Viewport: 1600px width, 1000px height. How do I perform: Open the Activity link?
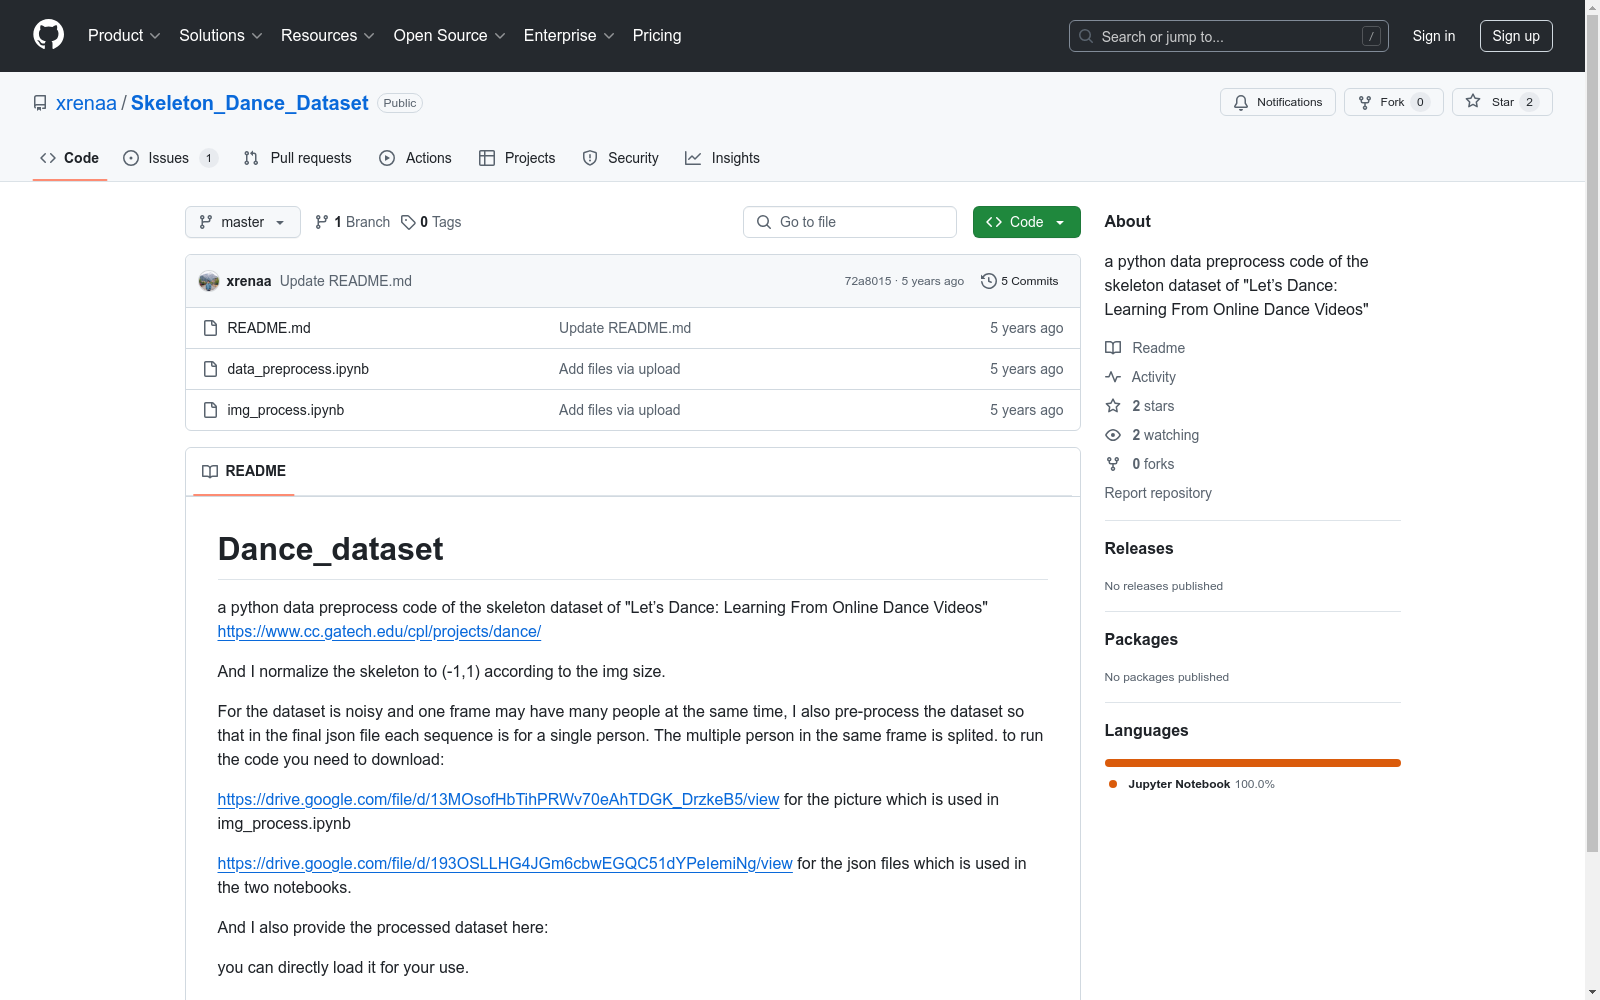click(x=1141, y=377)
